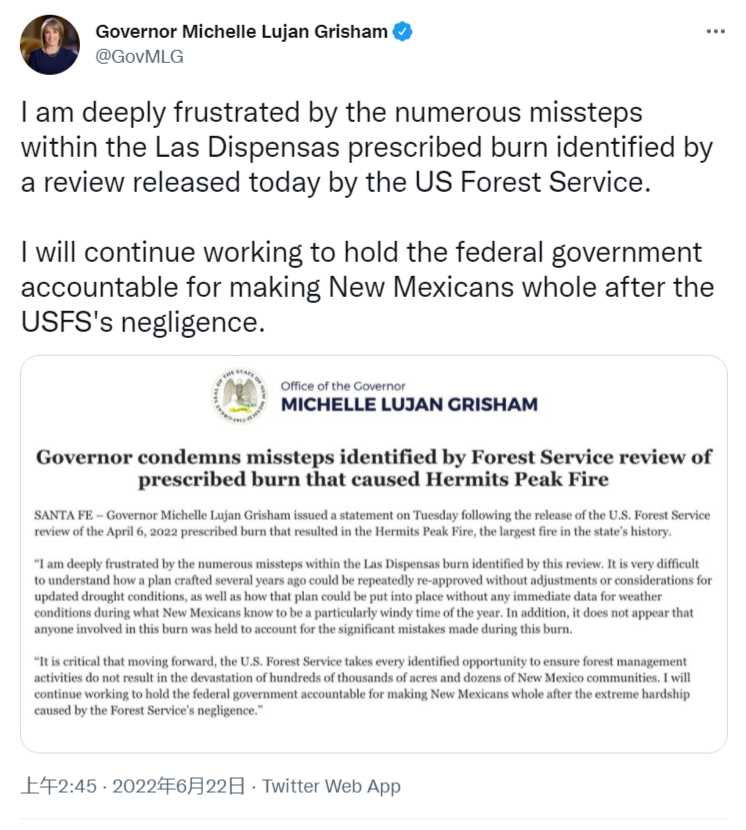Click the 2022年6月22日 date
The width and height of the screenshot is (746, 830).
tap(181, 786)
